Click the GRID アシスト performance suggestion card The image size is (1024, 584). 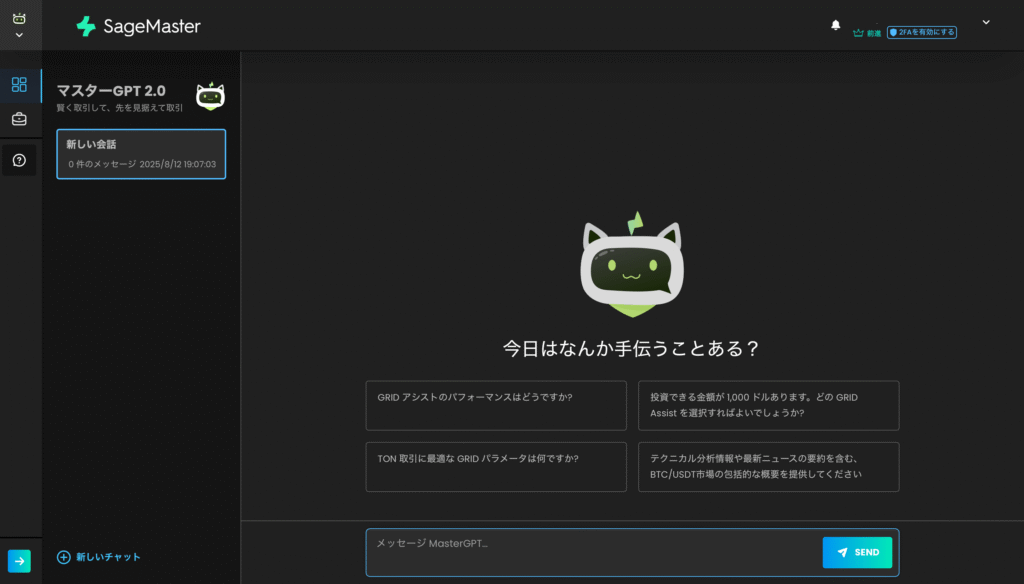pos(496,405)
